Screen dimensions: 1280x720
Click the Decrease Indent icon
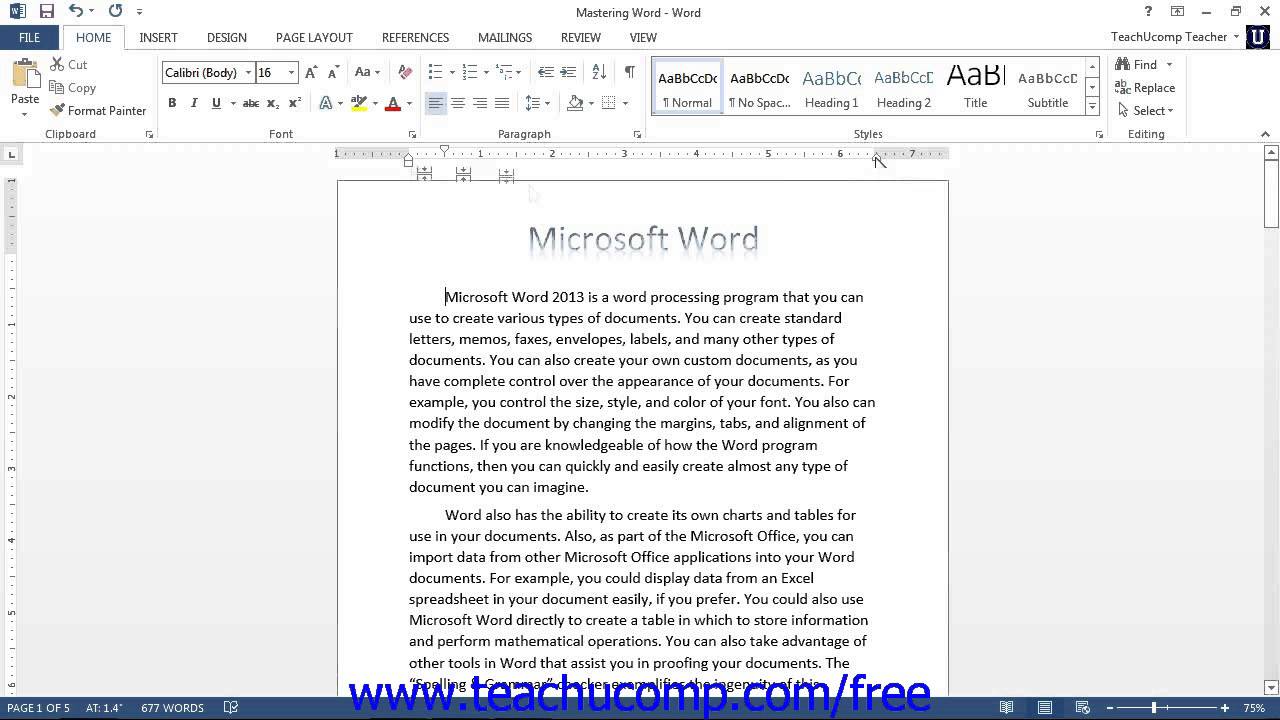[545, 72]
